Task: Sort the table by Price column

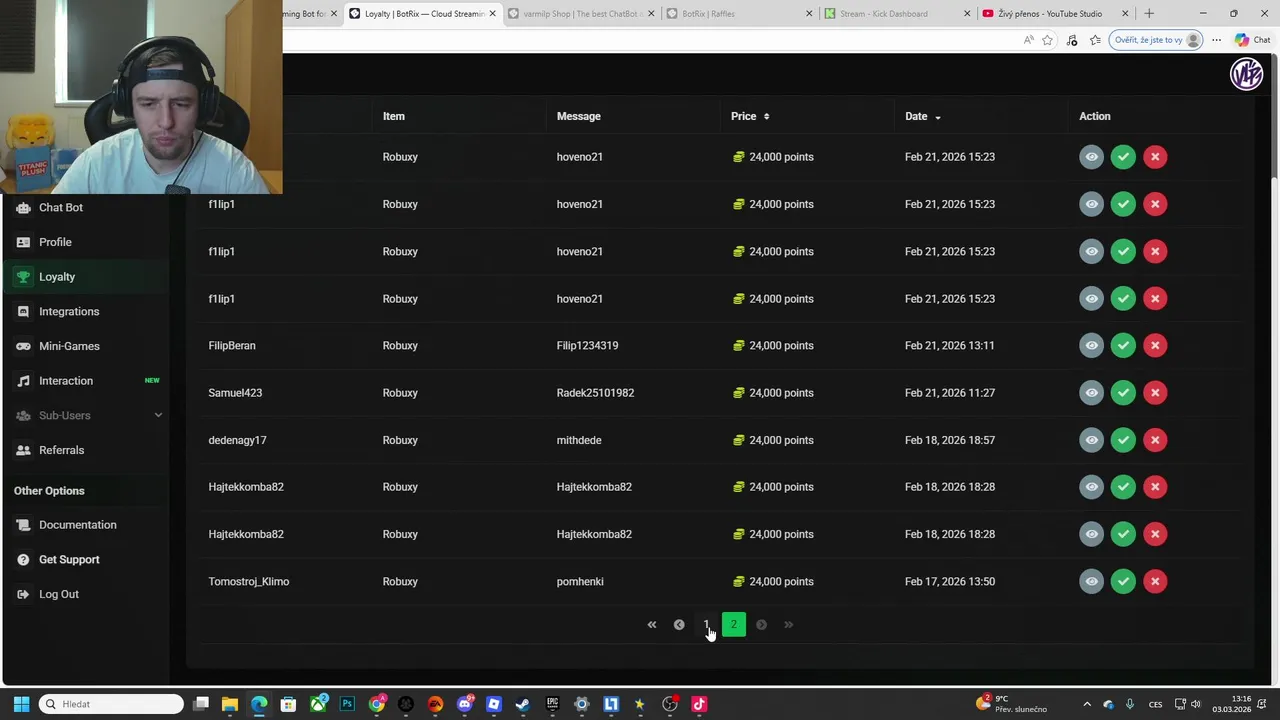Action: point(750,116)
